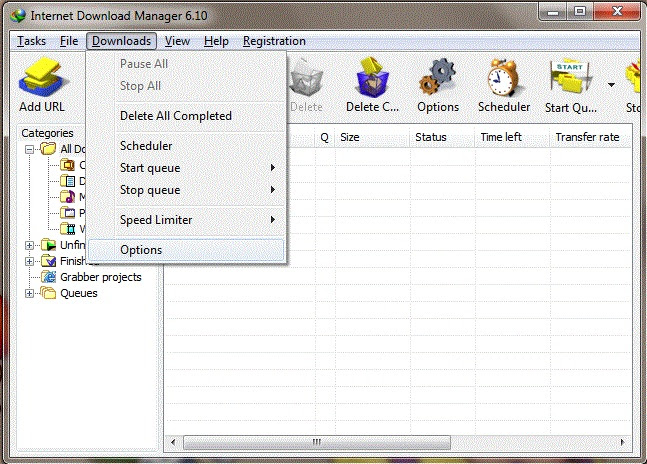Select the Documents category folder icon
Image resolution: width=647 pixels, height=464 pixels.
[x=67, y=181]
